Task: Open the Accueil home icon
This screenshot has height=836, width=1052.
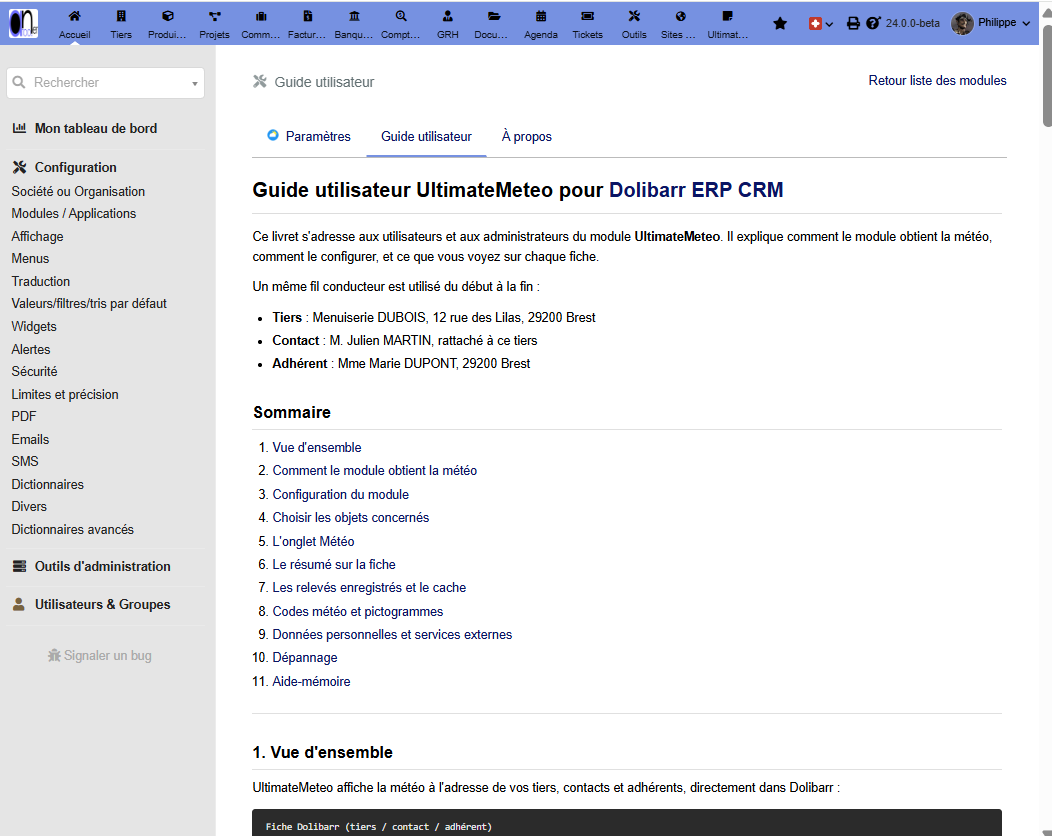Action: (74, 16)
